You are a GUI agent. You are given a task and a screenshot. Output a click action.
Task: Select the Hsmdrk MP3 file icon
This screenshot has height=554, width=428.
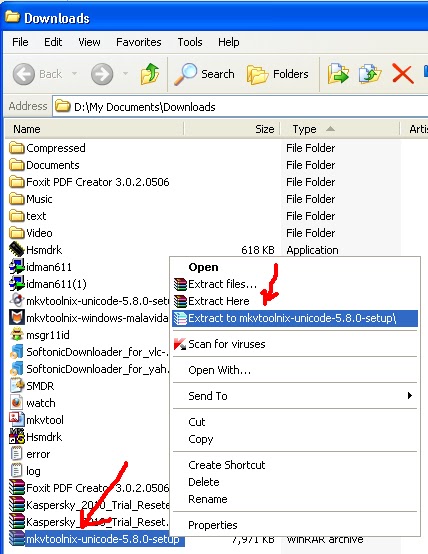coord(17,437)
